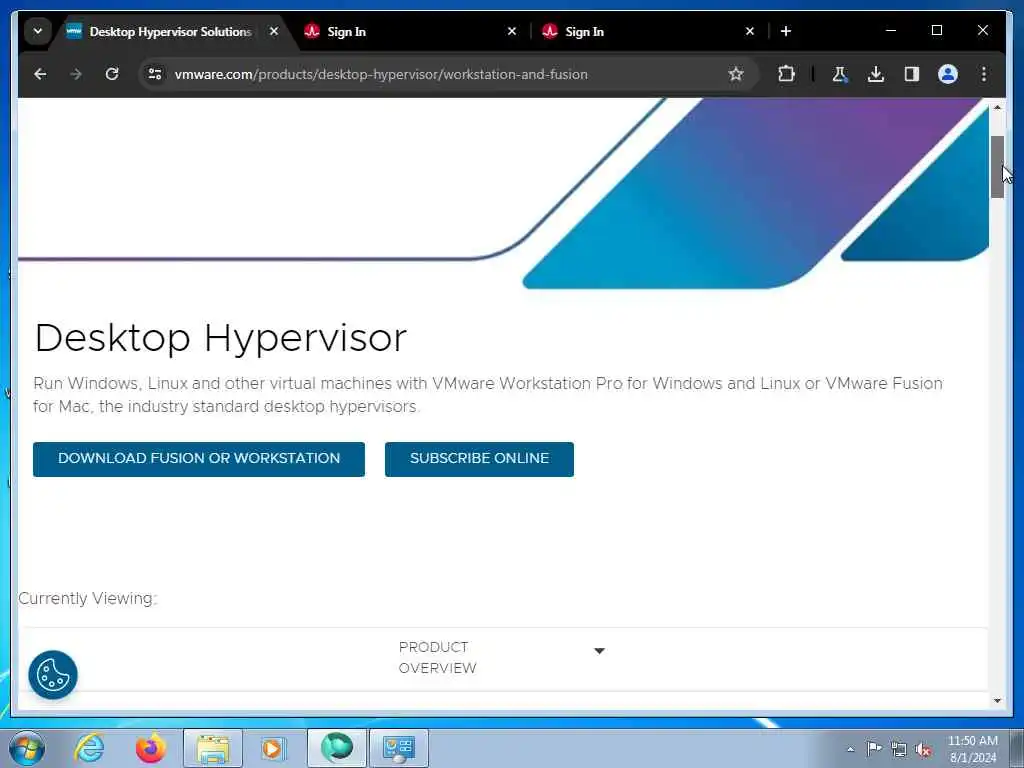Open the Extensions puzzle icon
1024x768 pixels.
point(786,74)
